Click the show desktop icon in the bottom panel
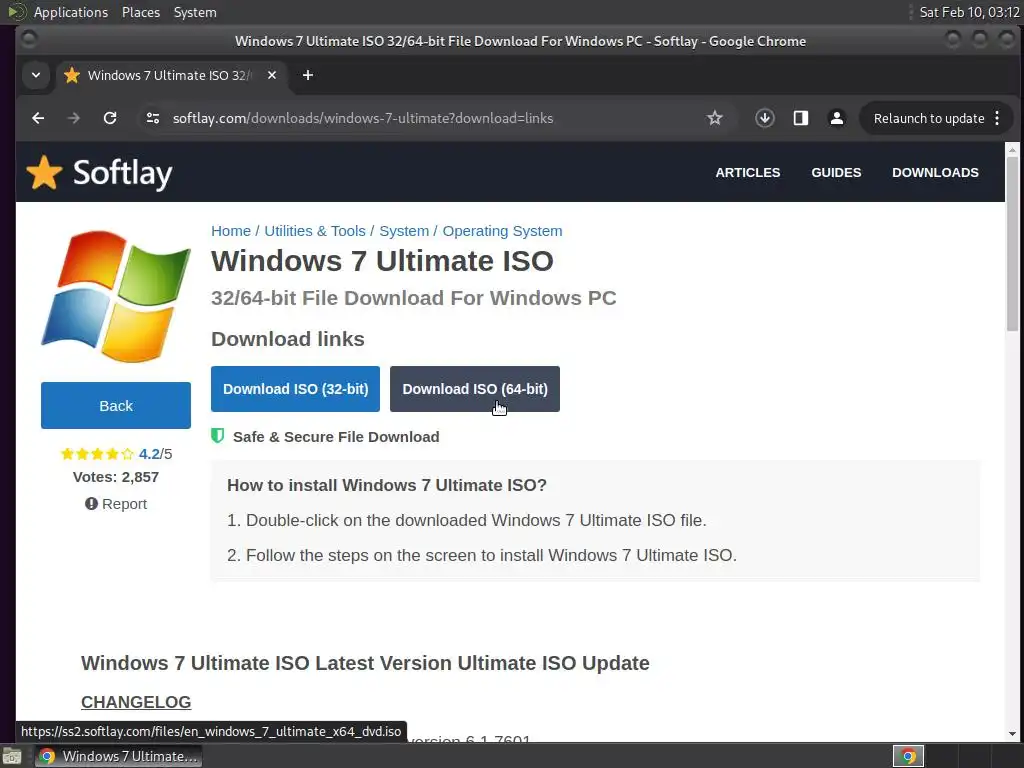Viewport: 1024px width, 768px height. pos(11,757)
